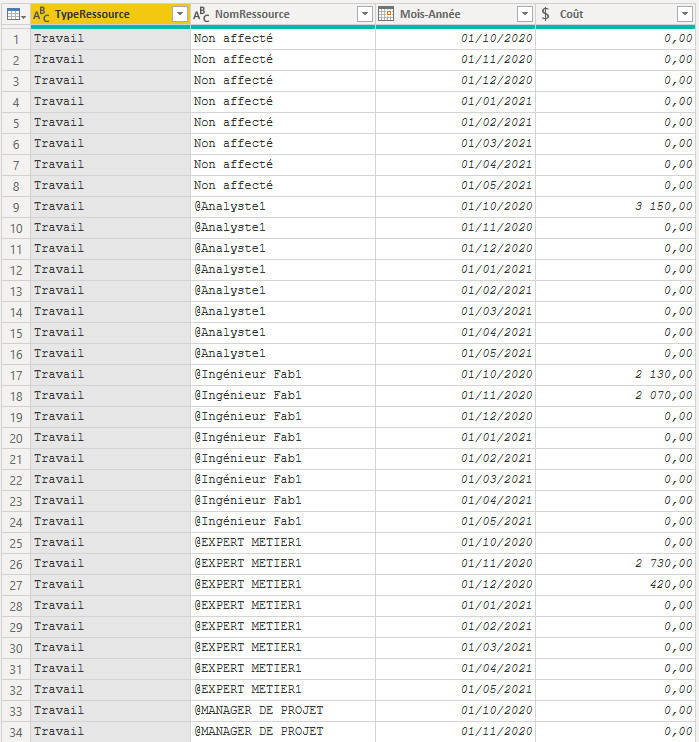Open the Mois-Année filter dropdown
Image resolution: width=699 pixels, height=742 pixels.
click(x=525, y=14)
